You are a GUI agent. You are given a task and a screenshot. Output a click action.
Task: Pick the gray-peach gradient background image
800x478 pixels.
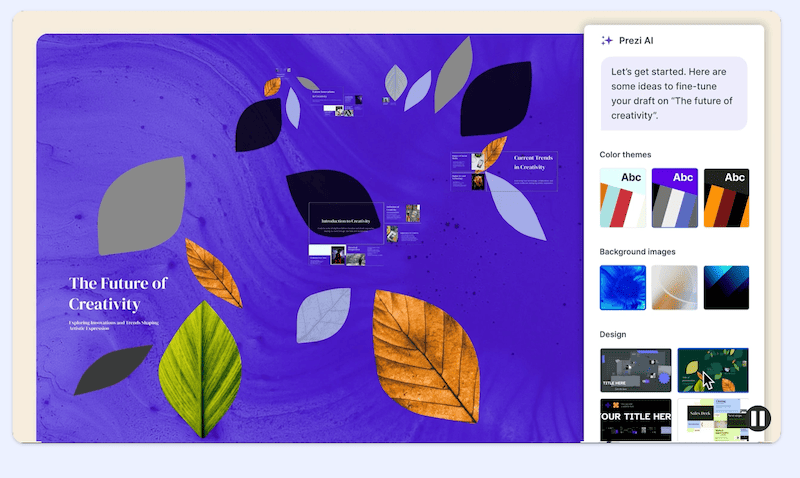tap(674, 287)
